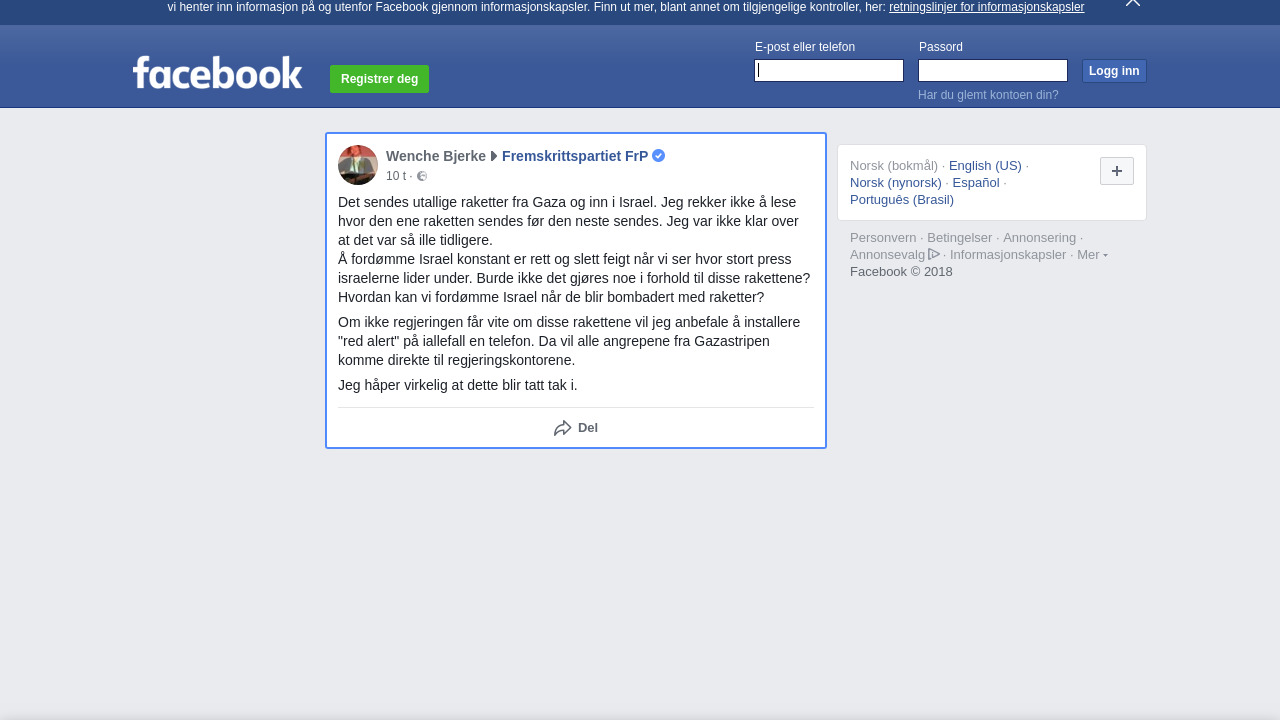
Task: Click the verified badge next to Fremskrittspartiet FrP
Action: point(658,156)
